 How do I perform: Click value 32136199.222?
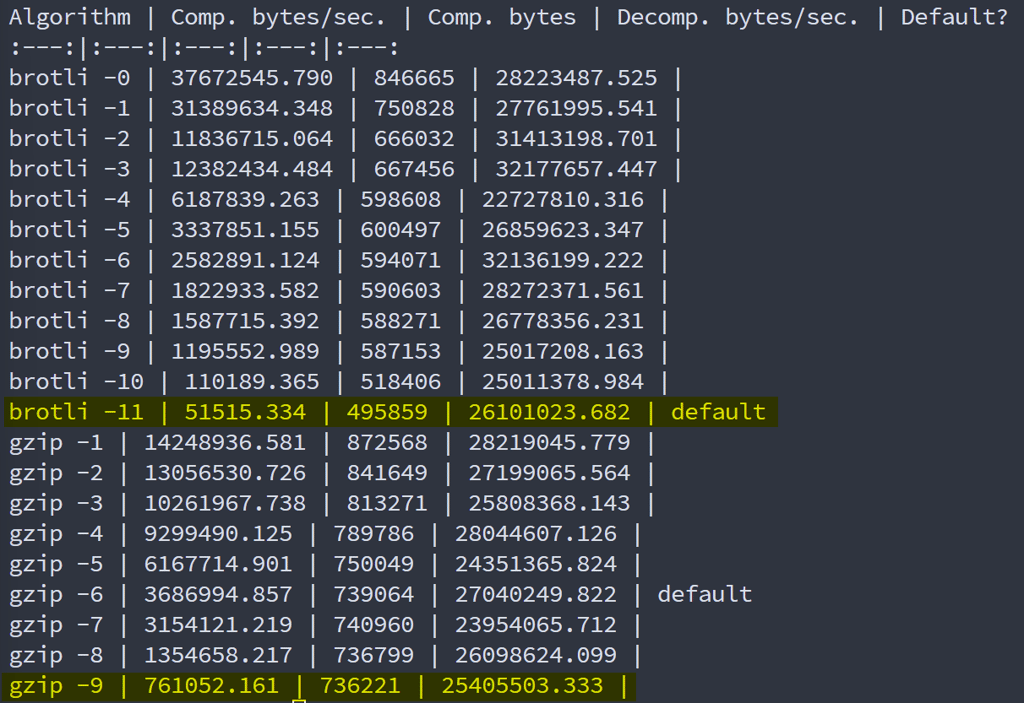tap(563, 260)
